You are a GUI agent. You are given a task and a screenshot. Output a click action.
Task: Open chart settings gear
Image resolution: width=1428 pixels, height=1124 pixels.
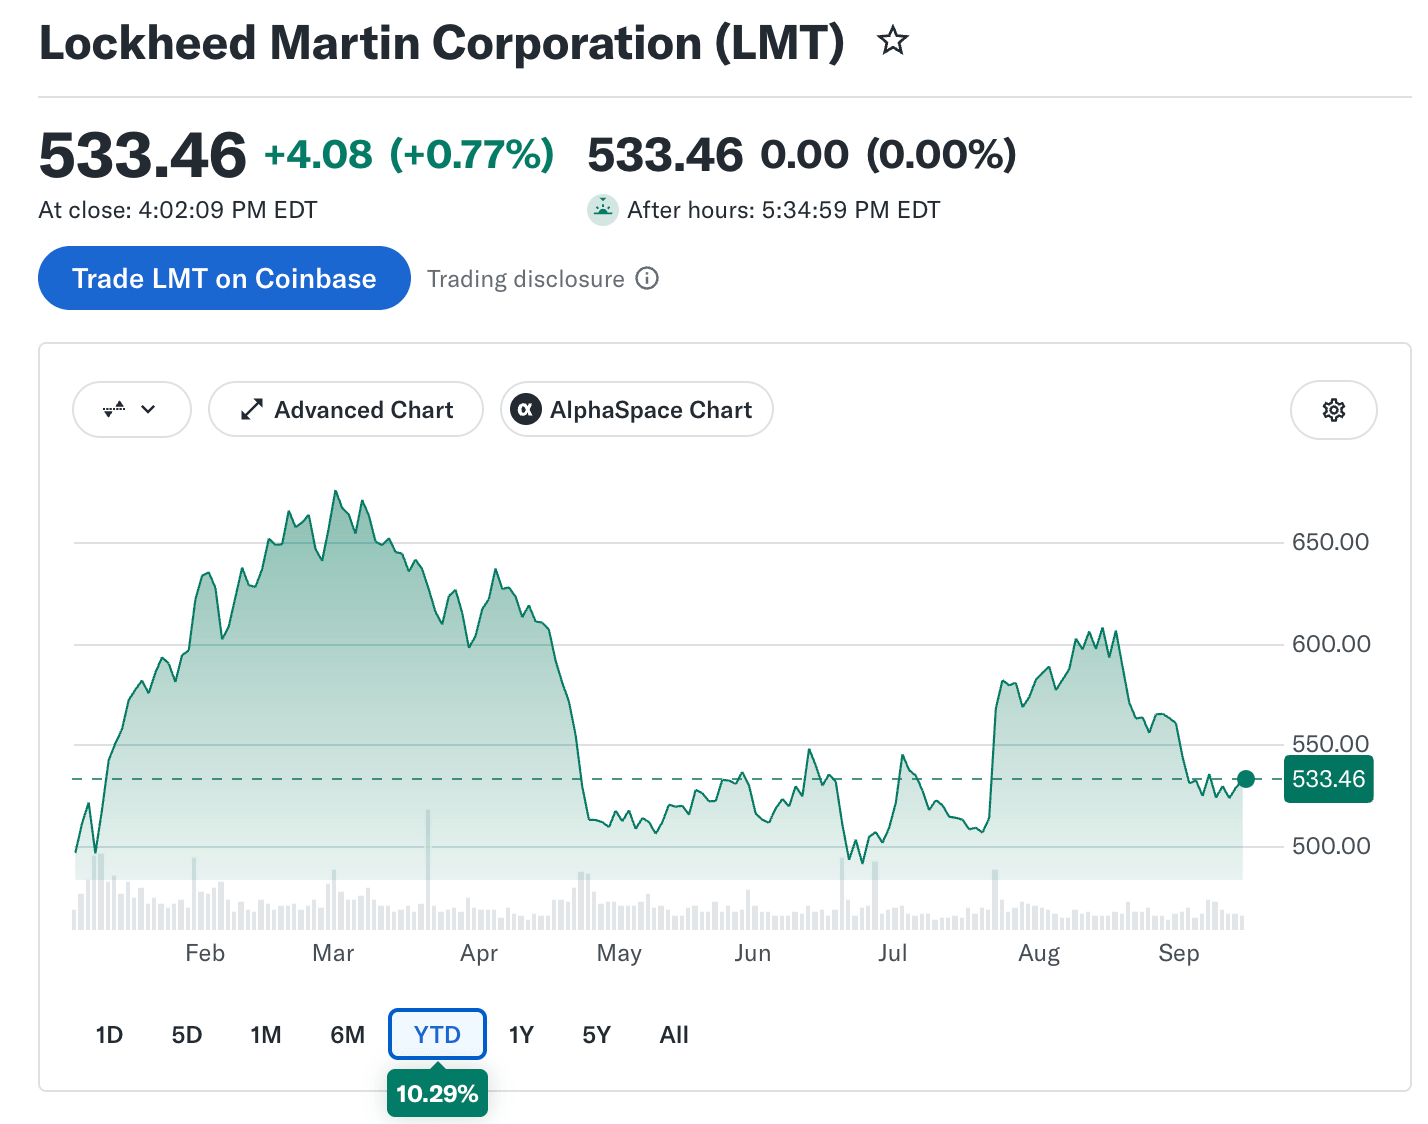[1333, 410]
